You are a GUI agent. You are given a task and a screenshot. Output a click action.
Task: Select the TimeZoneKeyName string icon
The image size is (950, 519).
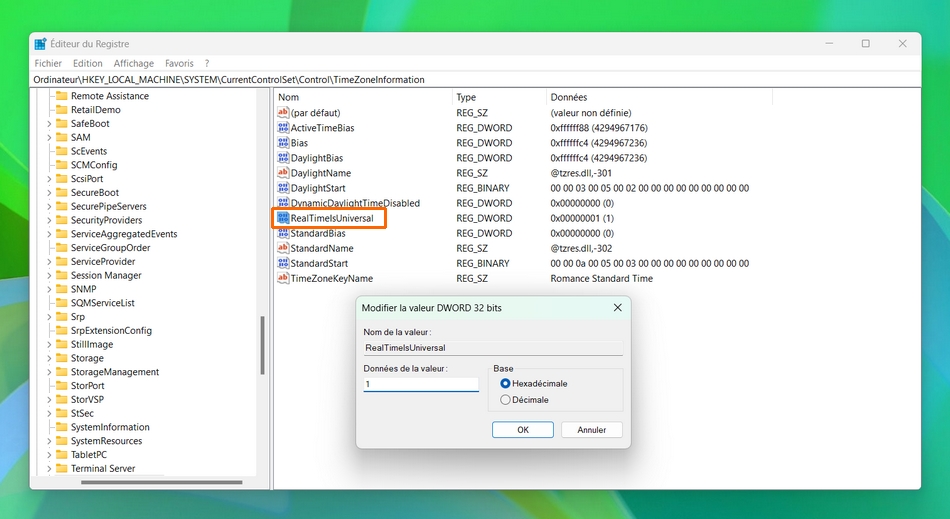[283, 278]
